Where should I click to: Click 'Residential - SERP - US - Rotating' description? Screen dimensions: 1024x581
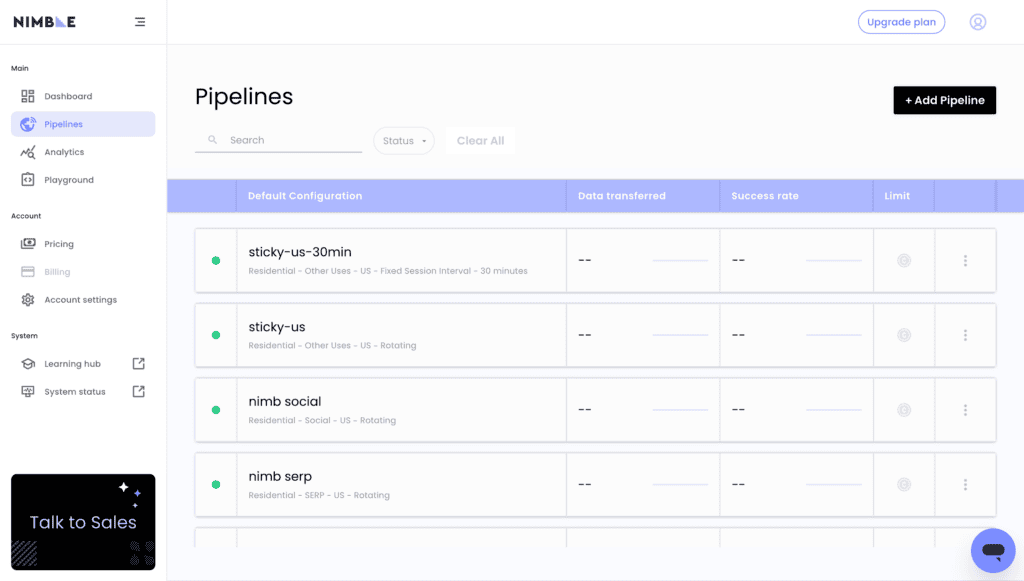(319, 495)
